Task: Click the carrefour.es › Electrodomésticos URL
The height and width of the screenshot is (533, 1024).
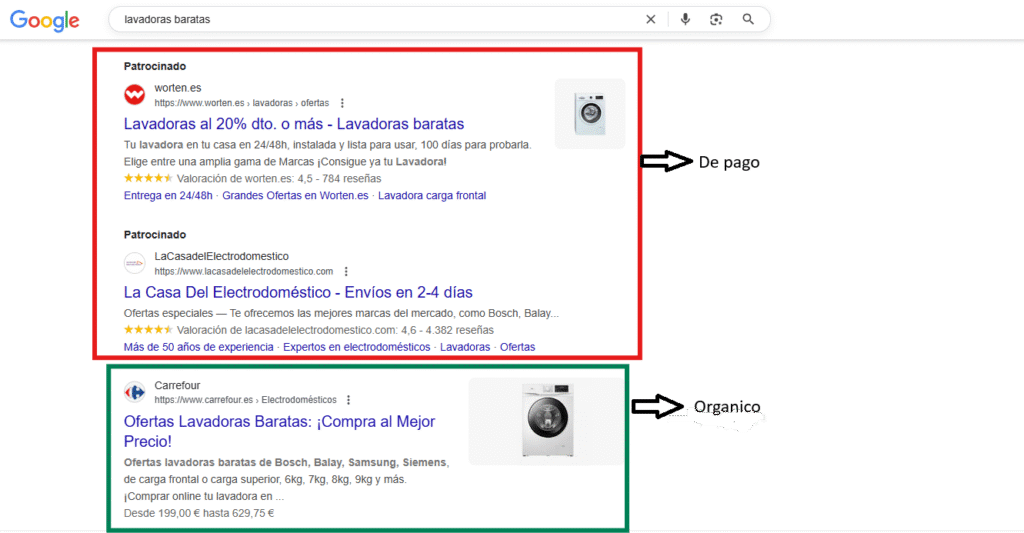Action: coord(246,400)
